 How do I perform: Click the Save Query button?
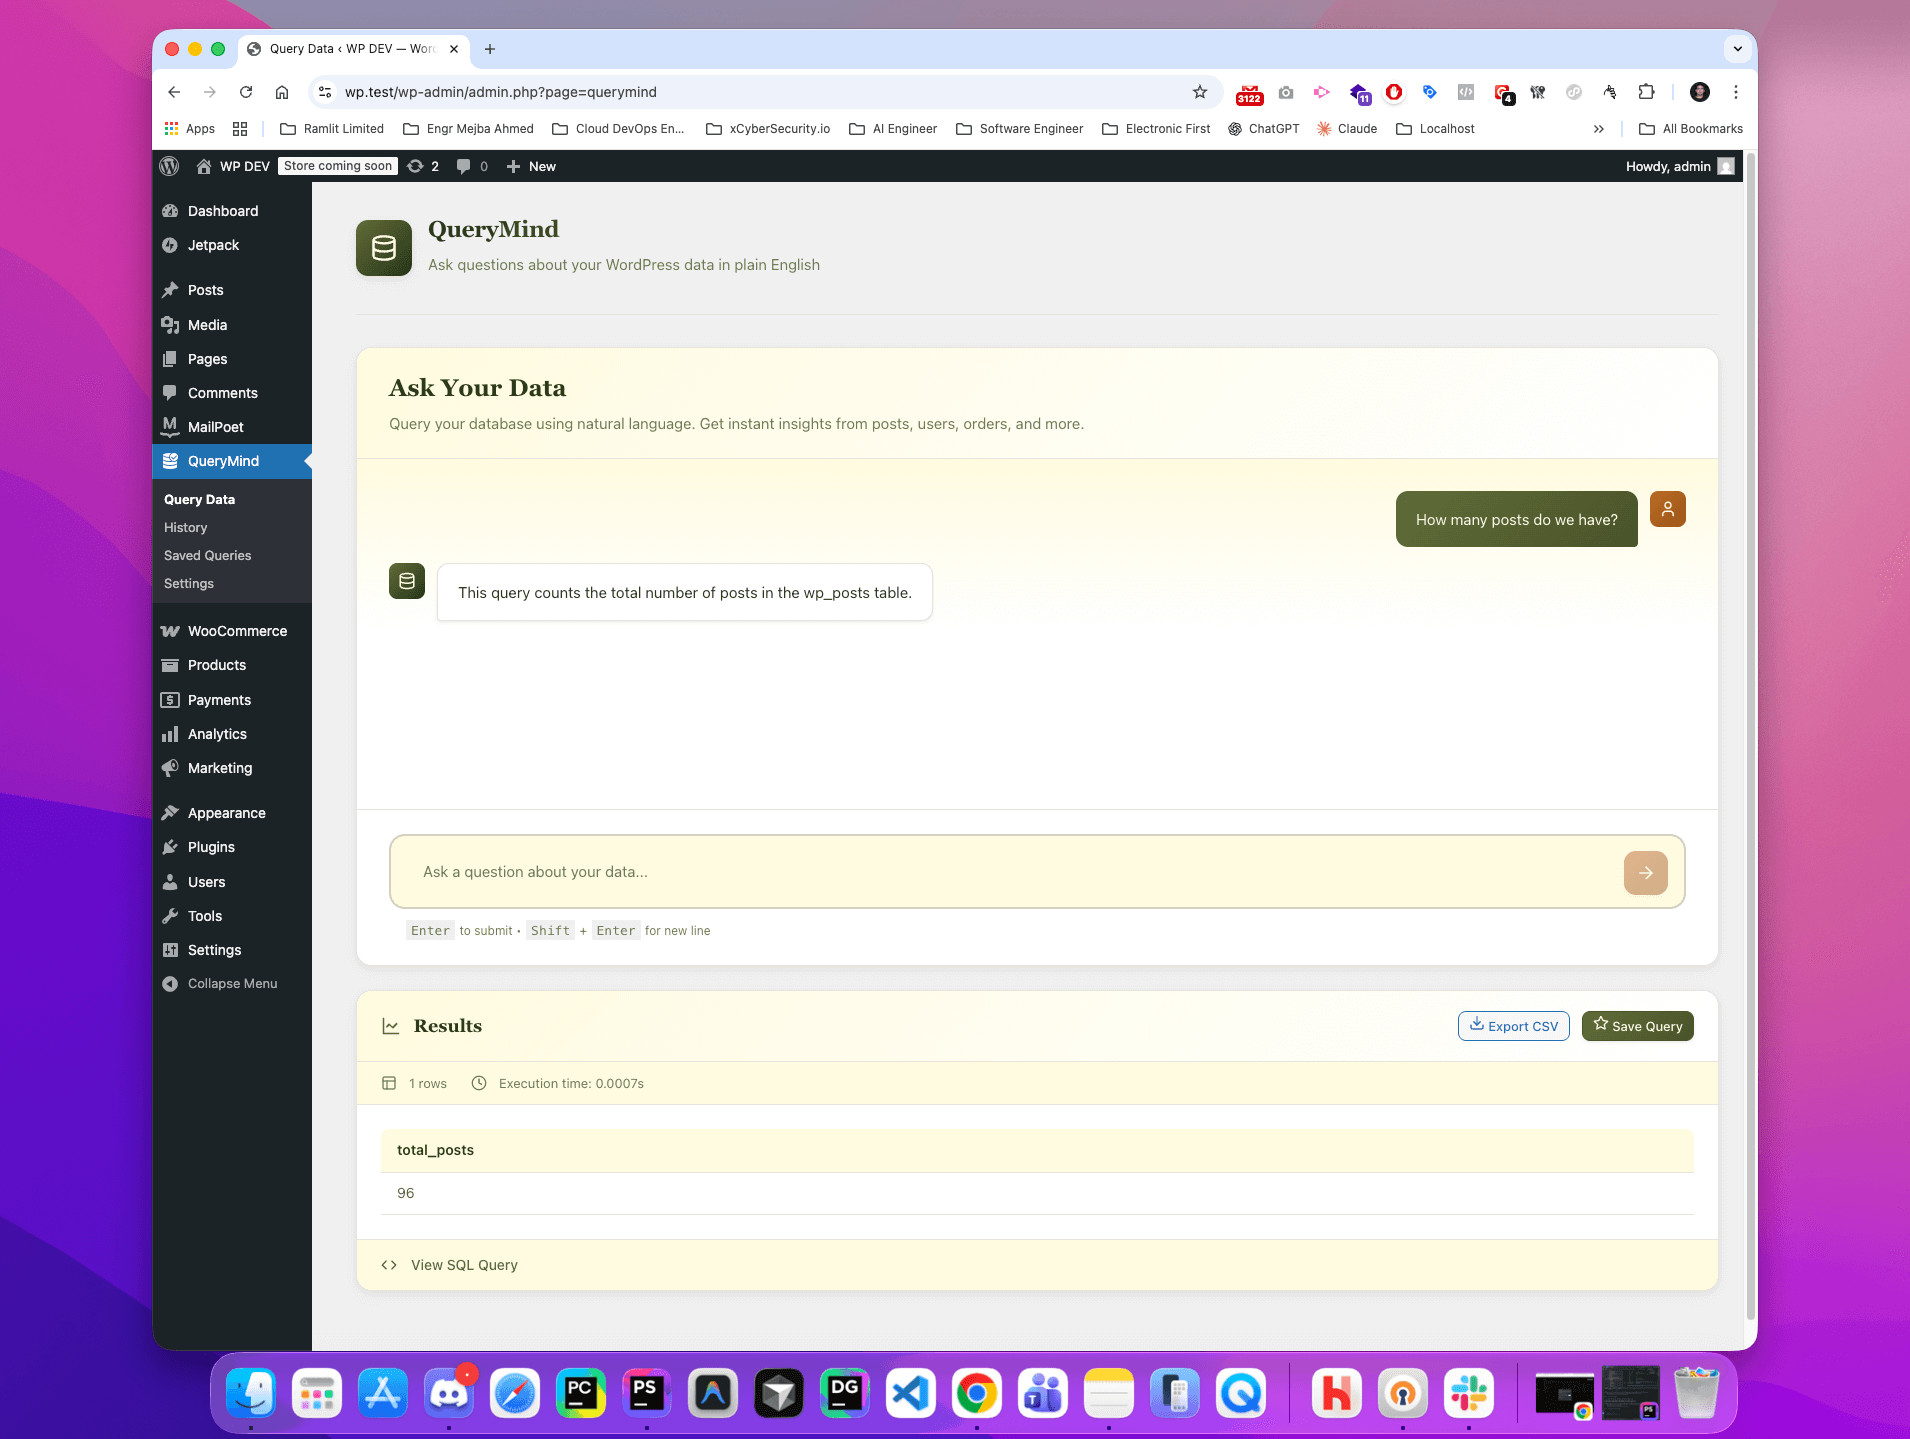click(1637, 1025)
